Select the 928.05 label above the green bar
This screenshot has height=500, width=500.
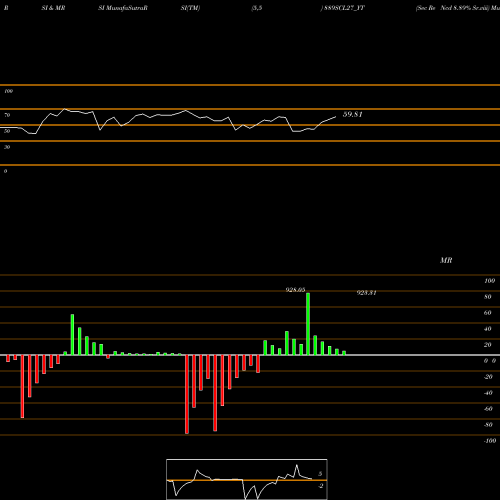pyautogui.click(x=295, y=290)
